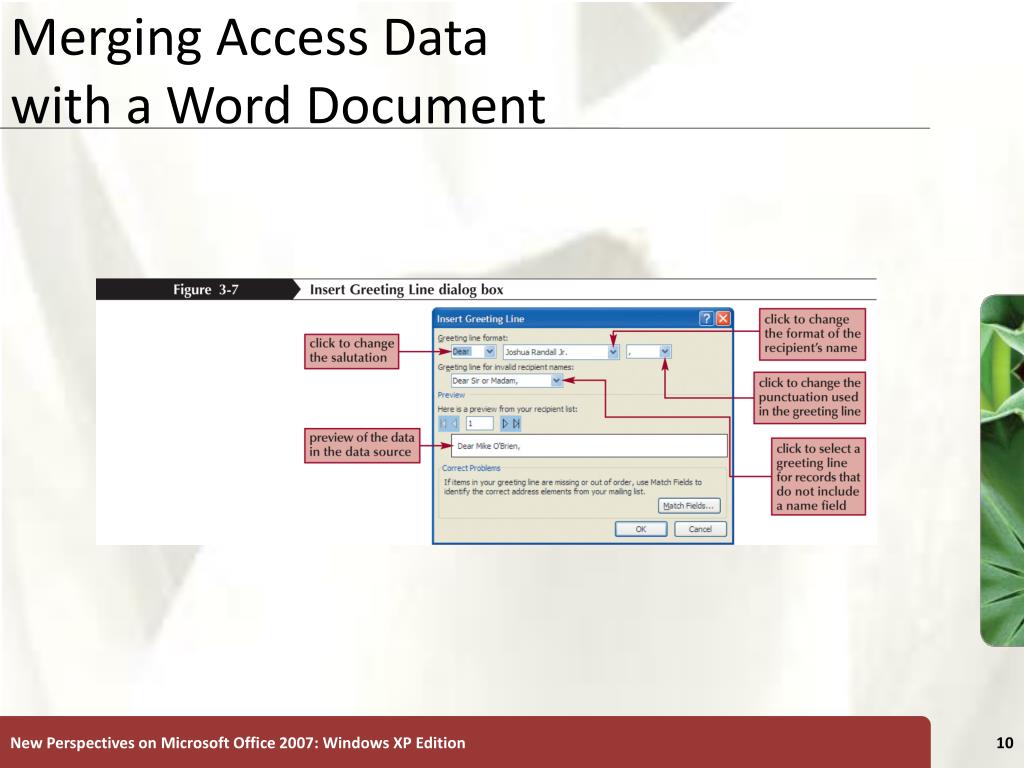This screenshot has height=768, width=1024.
Task: Click the 'Greeting line format:' label
Action: click(x=472, y=338)
